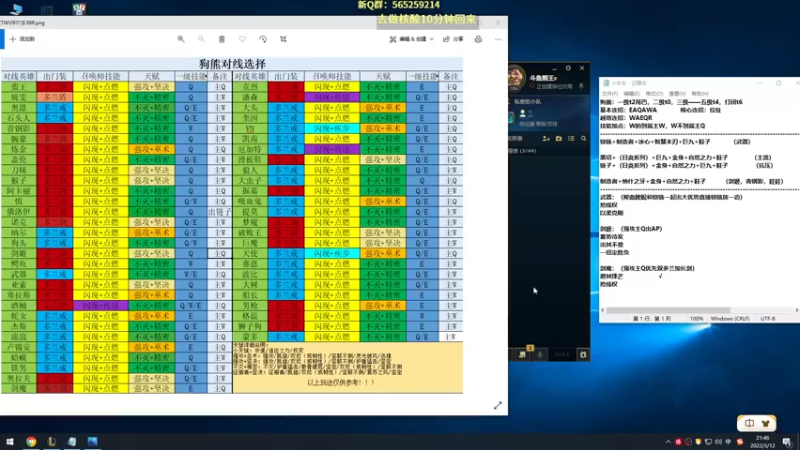Click the IME skin shirt icon

pyautogui.click(x=765, y=423)
